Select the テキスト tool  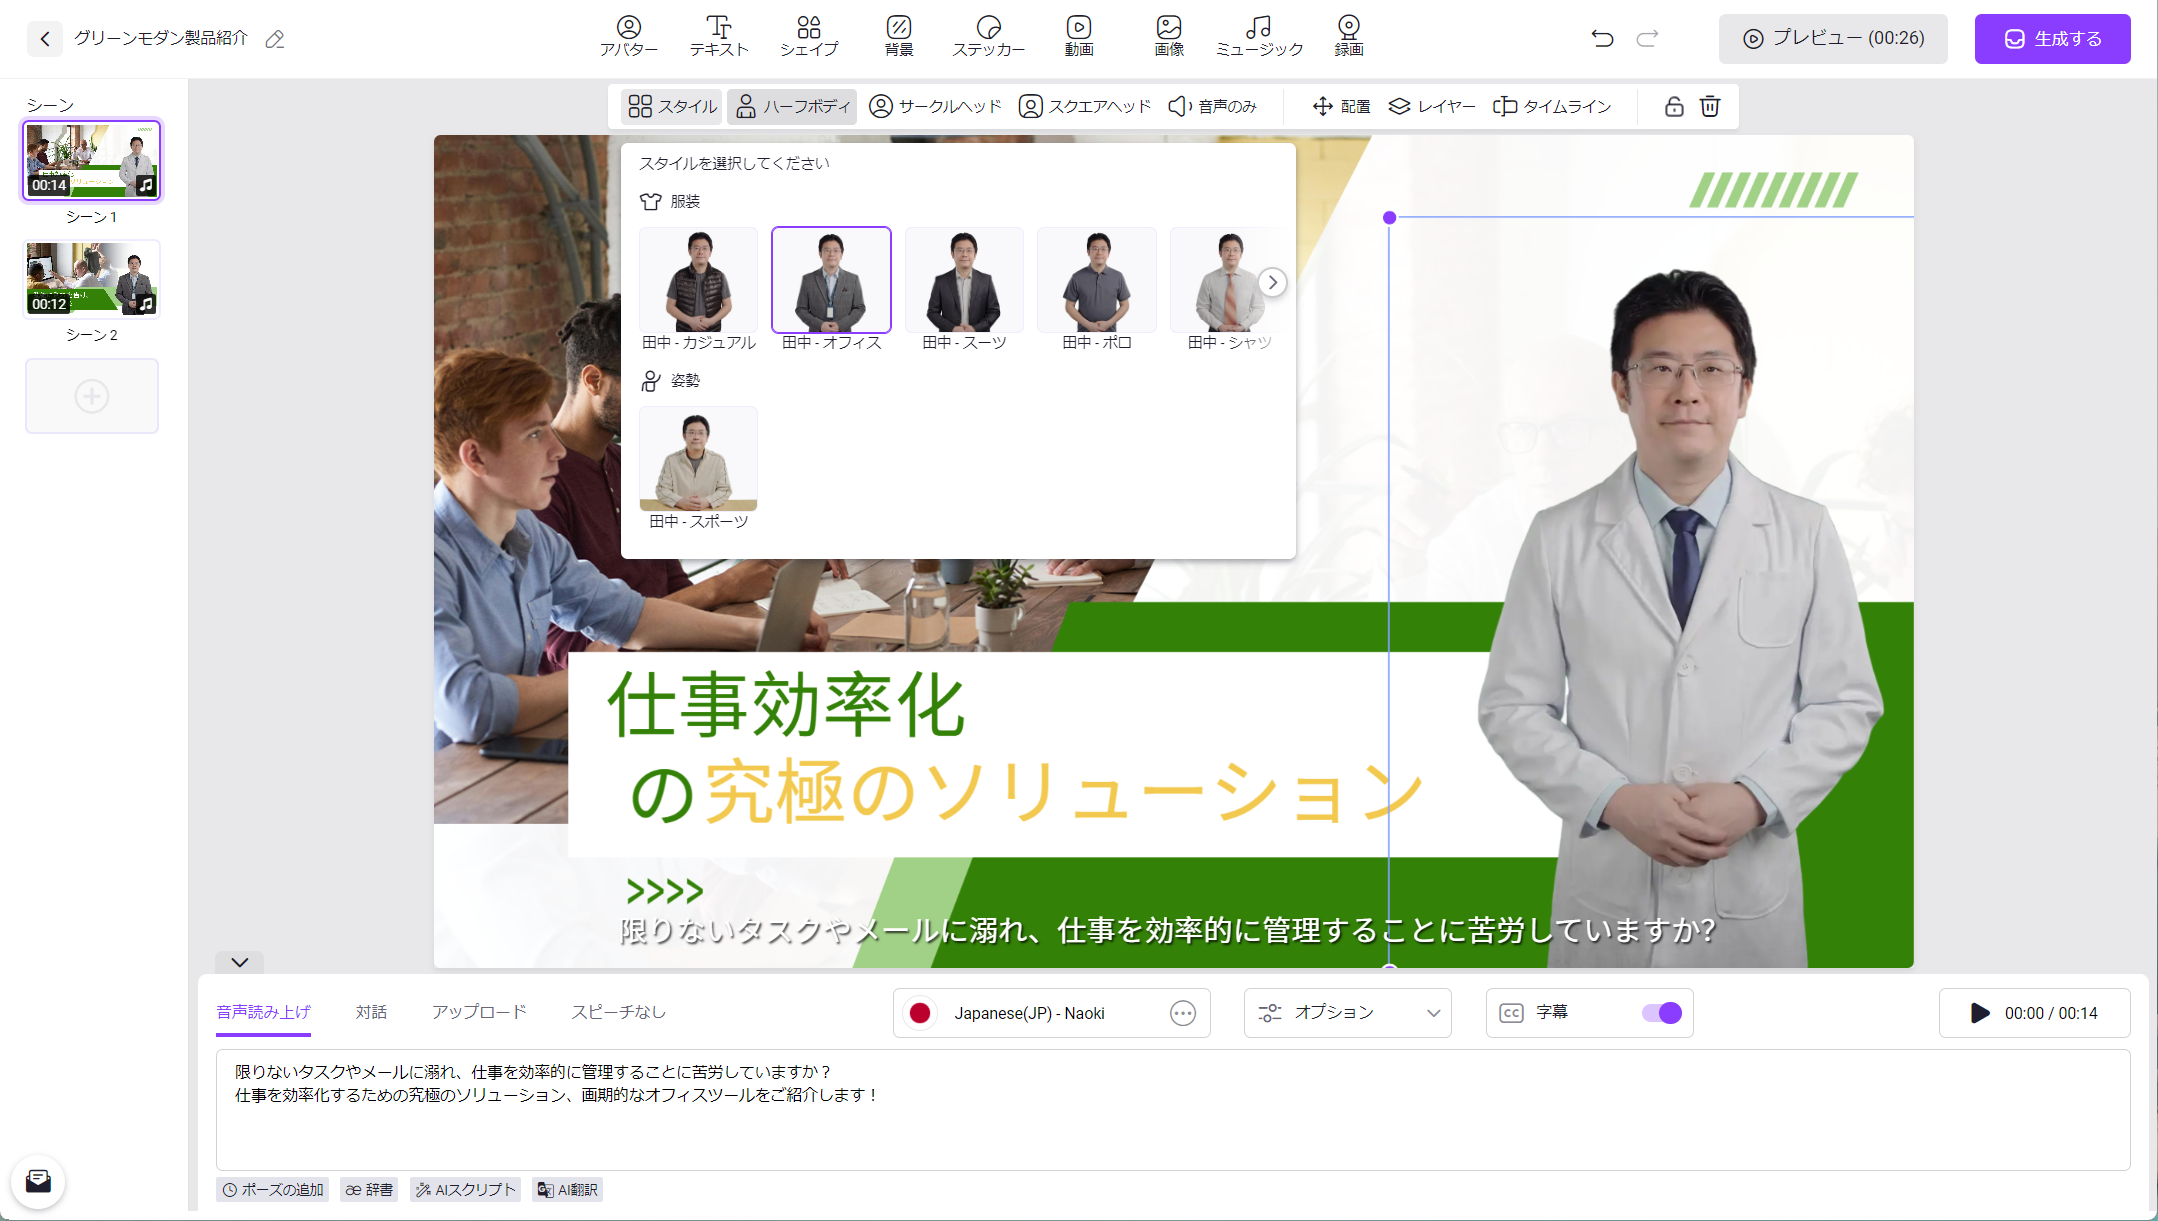tap(717, 36)
